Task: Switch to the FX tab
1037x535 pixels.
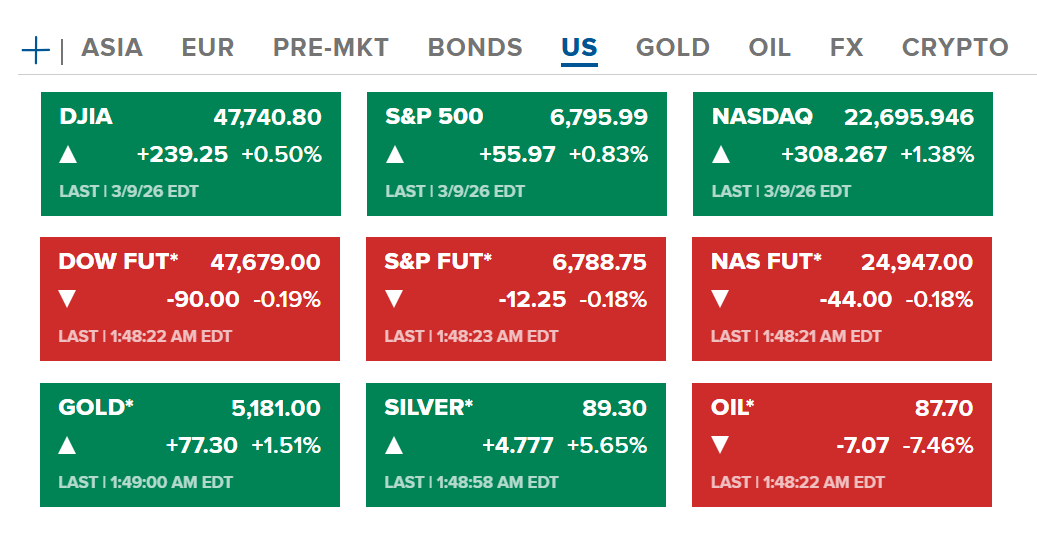Action: click(x=846, y=47)
